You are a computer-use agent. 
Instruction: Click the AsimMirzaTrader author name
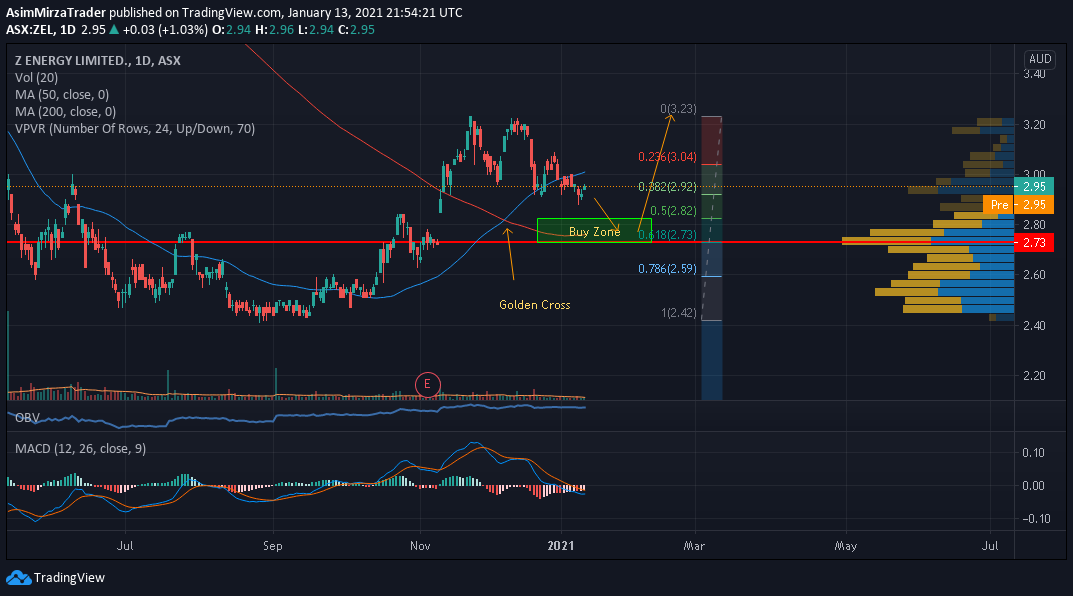click(x=56, y=13)
